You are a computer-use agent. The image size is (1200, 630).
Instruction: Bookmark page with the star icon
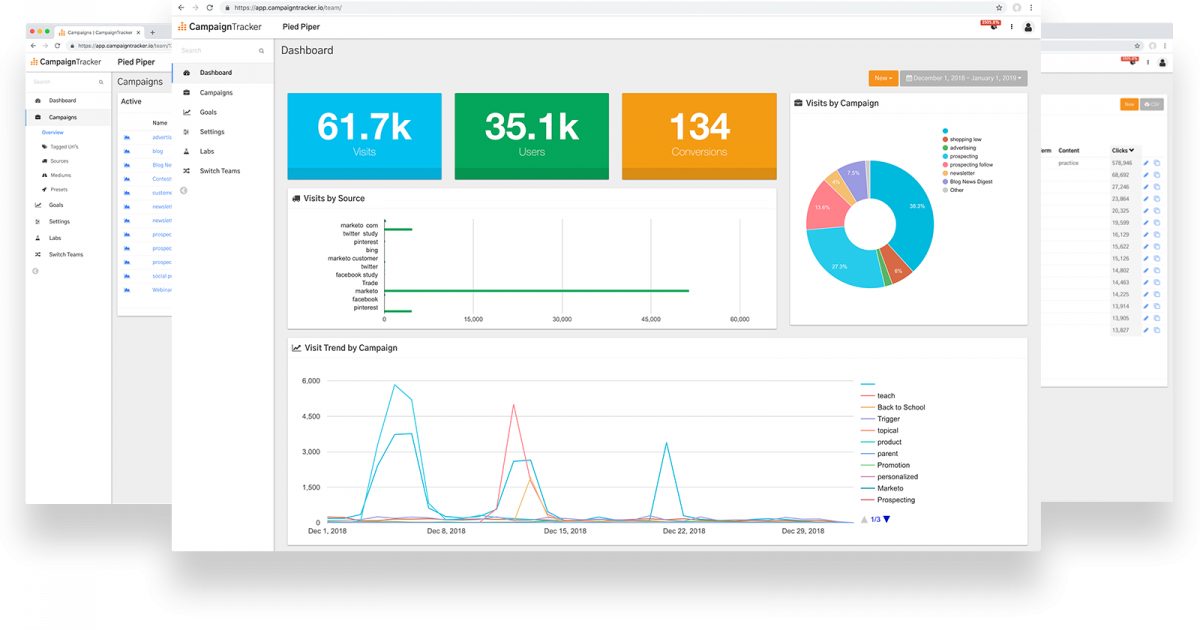999,7
